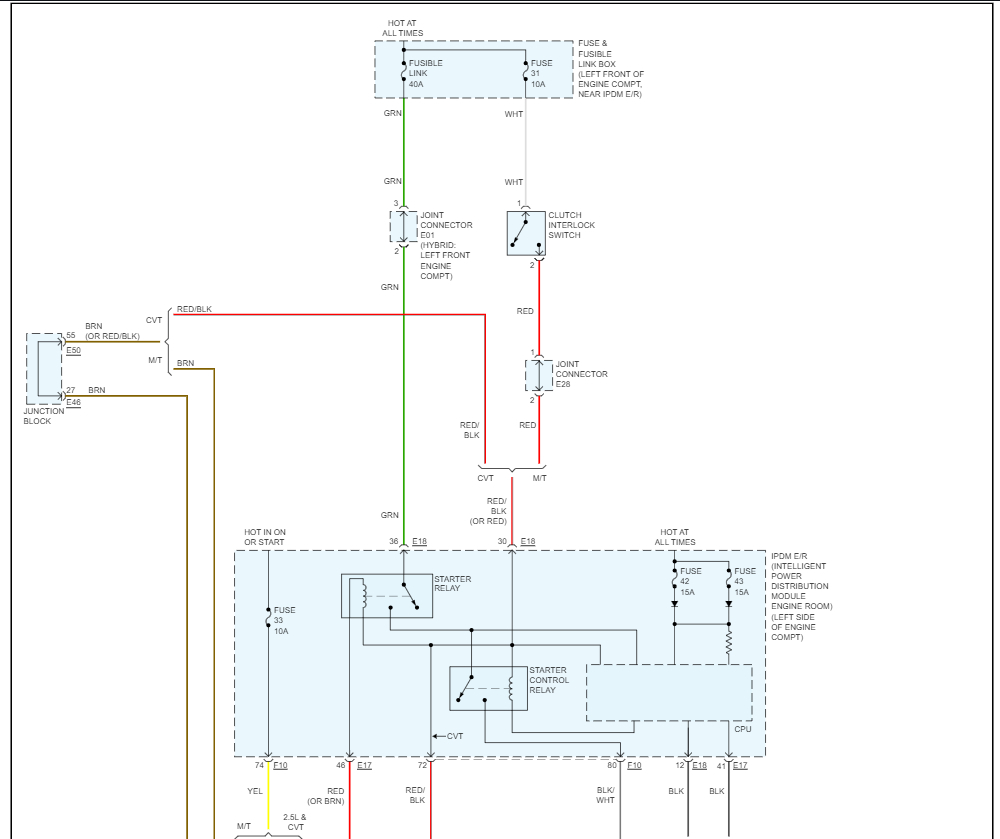Click the 'IPDM E/R' module description
1000x839 pixels.
[x=802, y=597]
